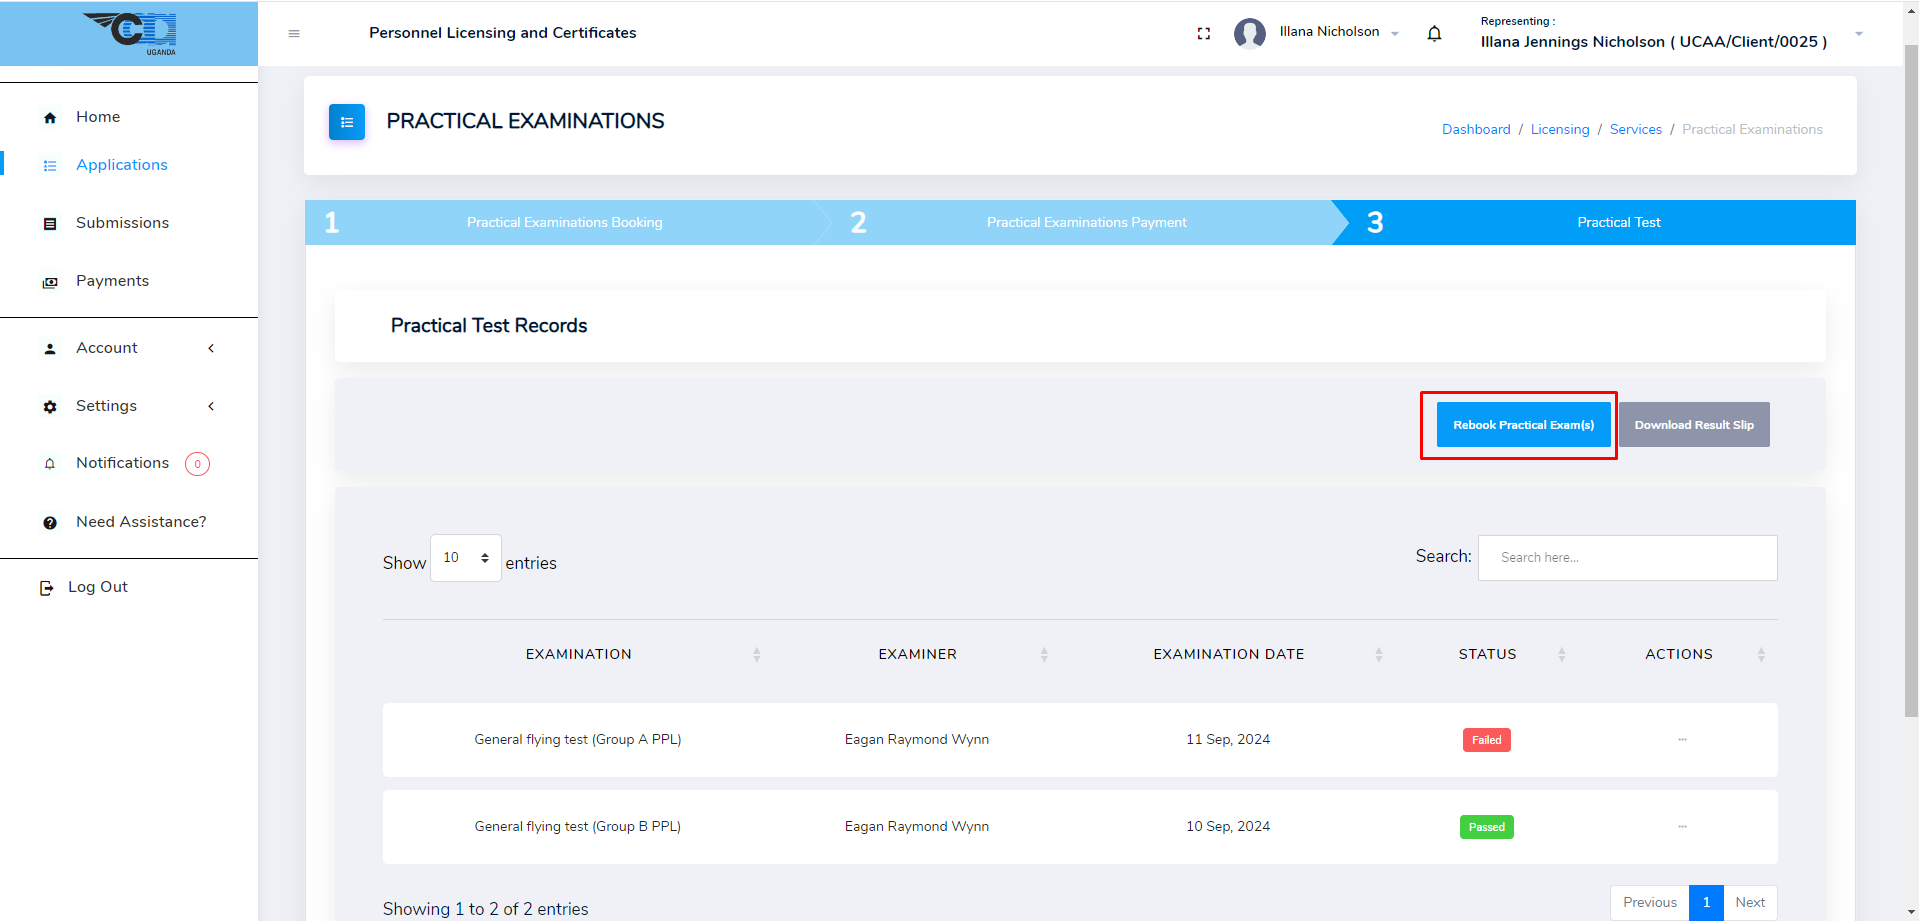Toggle fullscreen mode icon

pos(1203,33)
